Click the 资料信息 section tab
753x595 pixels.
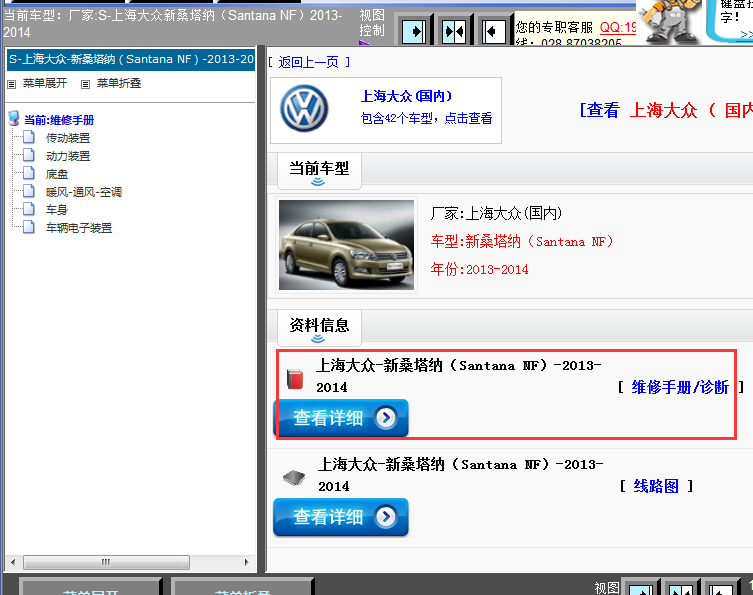[319, 328]
